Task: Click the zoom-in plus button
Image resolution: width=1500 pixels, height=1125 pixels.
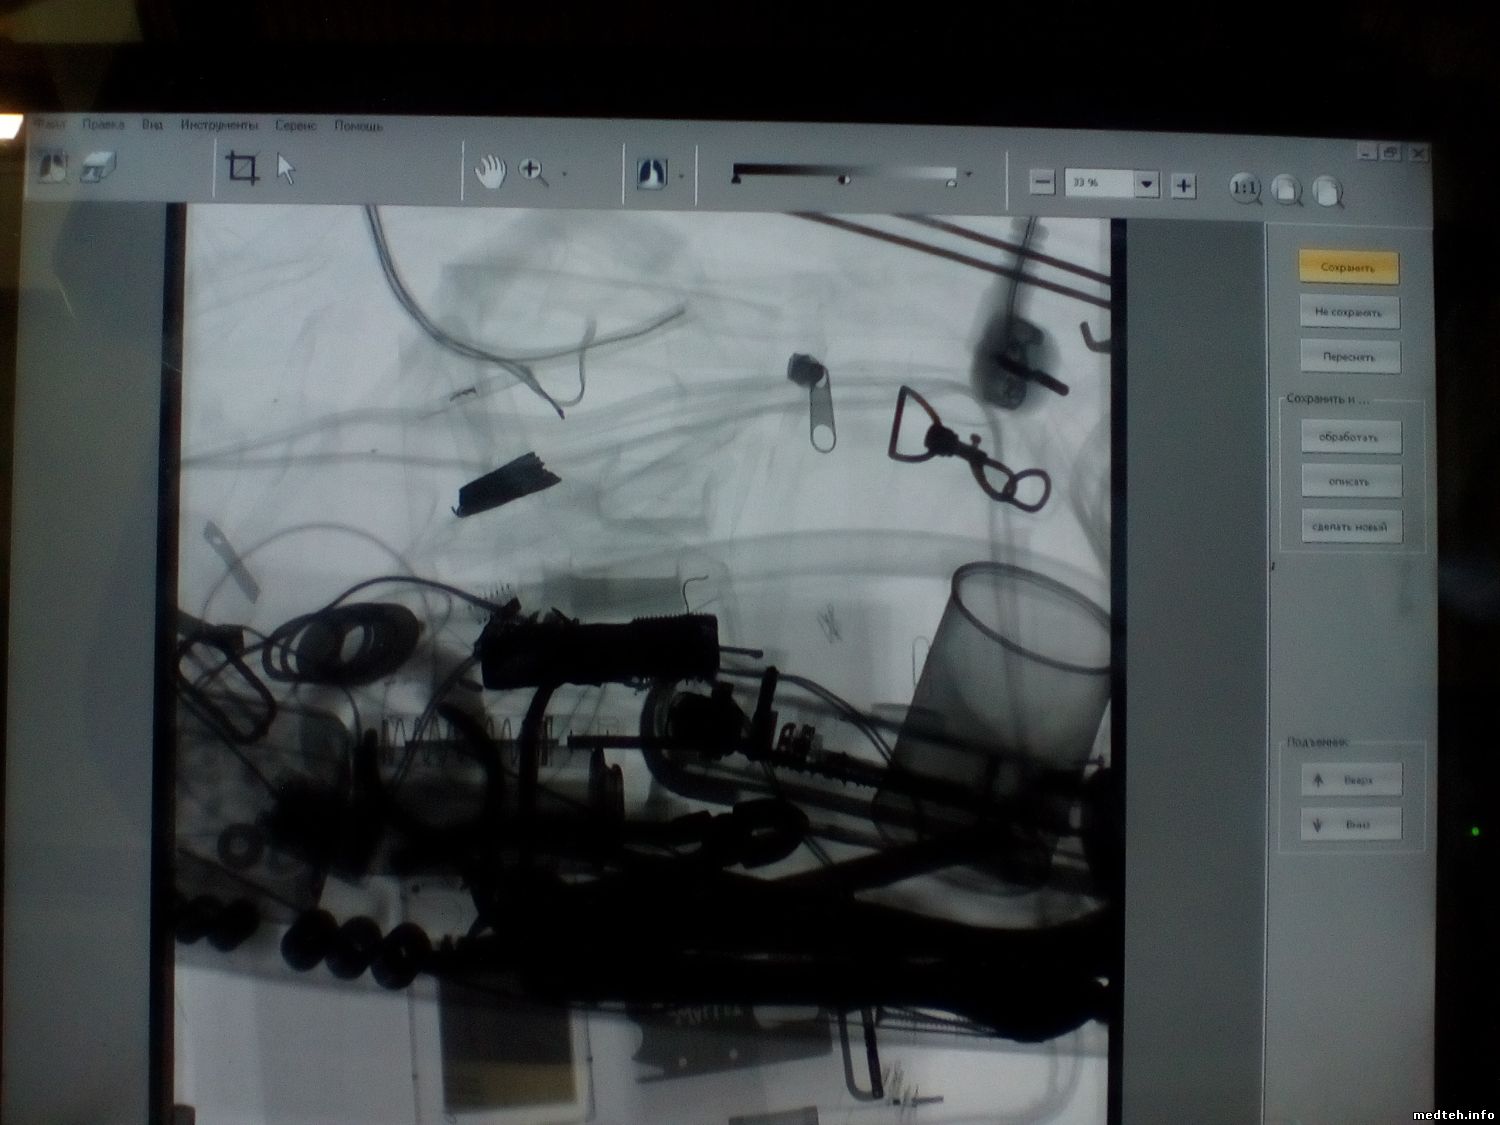Action: [1184, 184]
